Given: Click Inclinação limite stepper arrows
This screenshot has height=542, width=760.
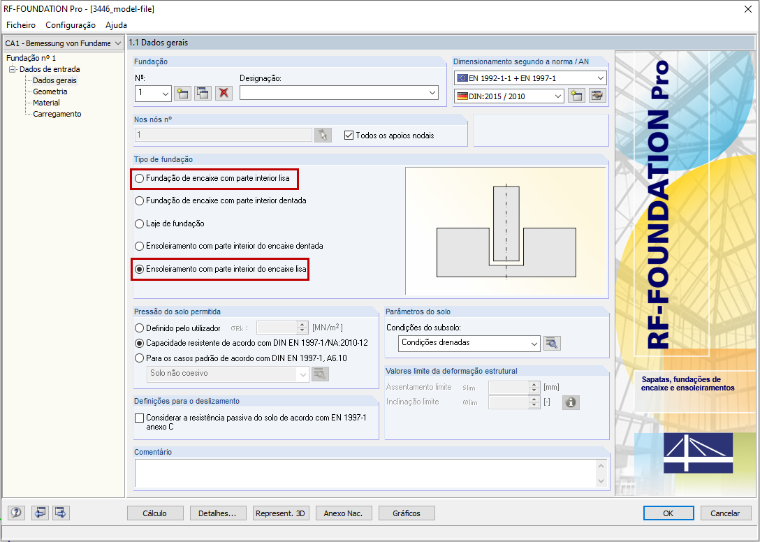Looking at the screenshot, I should pyautogui.click(x=534, y=402).
